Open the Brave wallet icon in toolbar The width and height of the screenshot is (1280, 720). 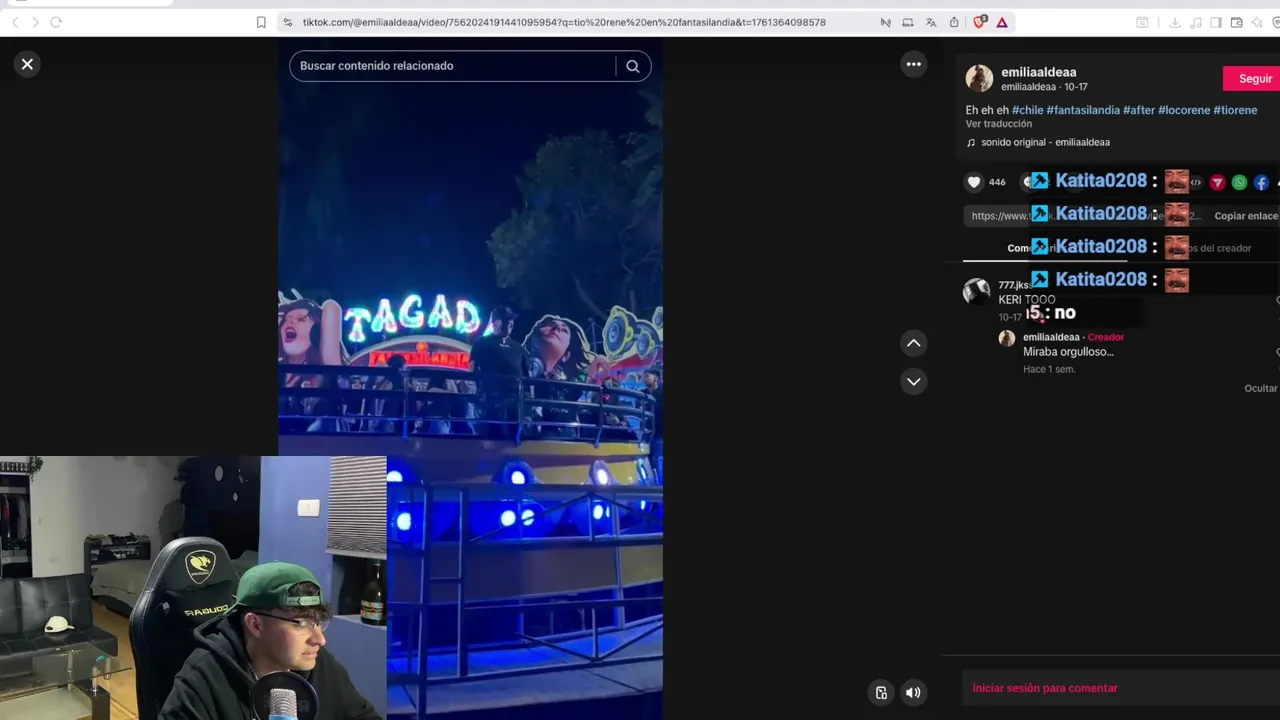[1236, 22]
